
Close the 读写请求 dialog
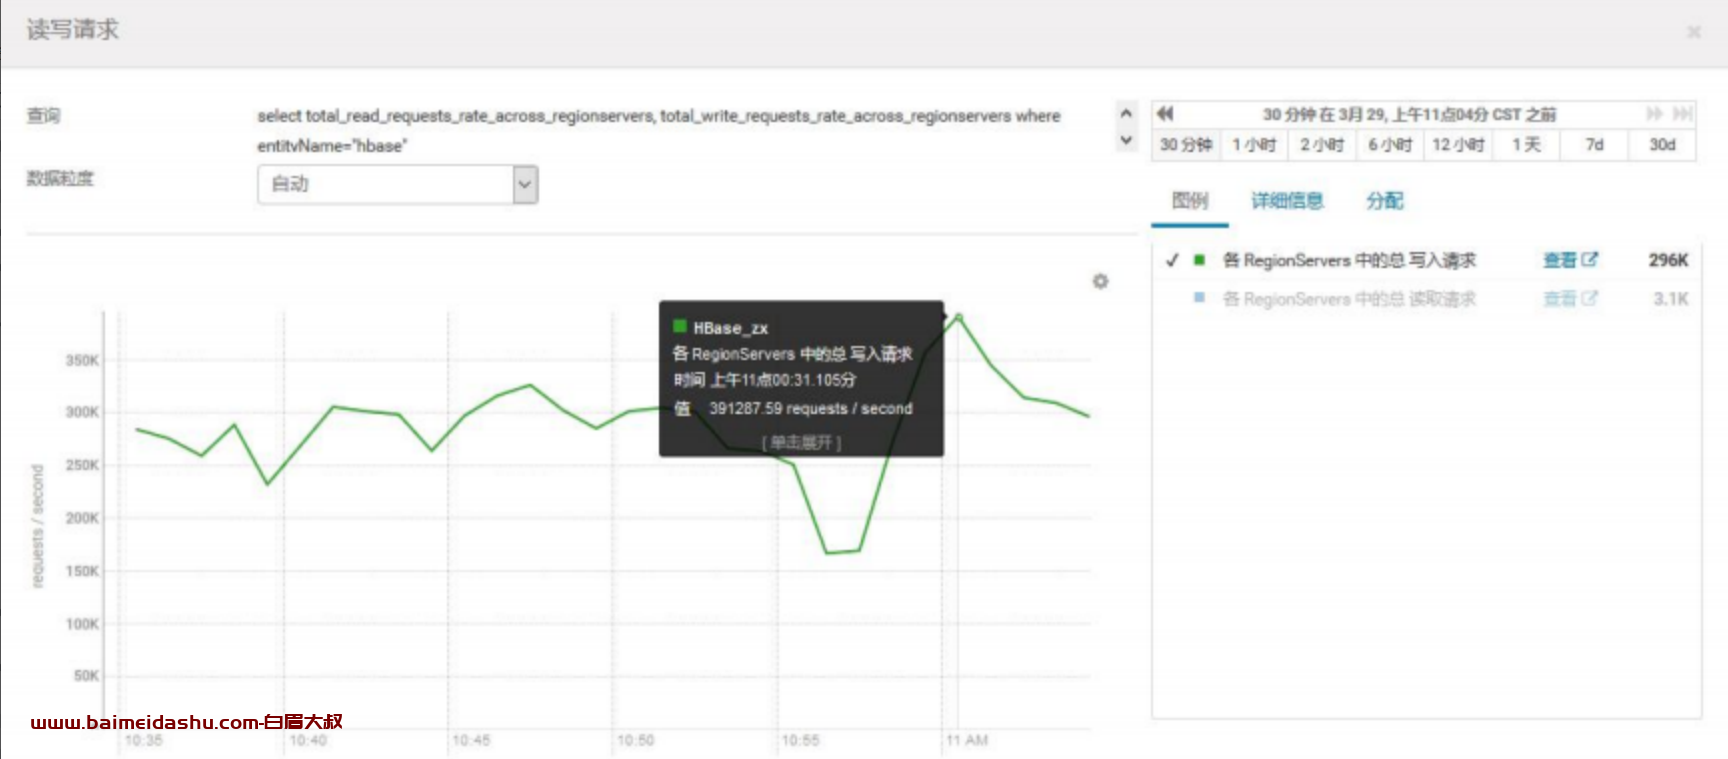[x=1693, y=32]
